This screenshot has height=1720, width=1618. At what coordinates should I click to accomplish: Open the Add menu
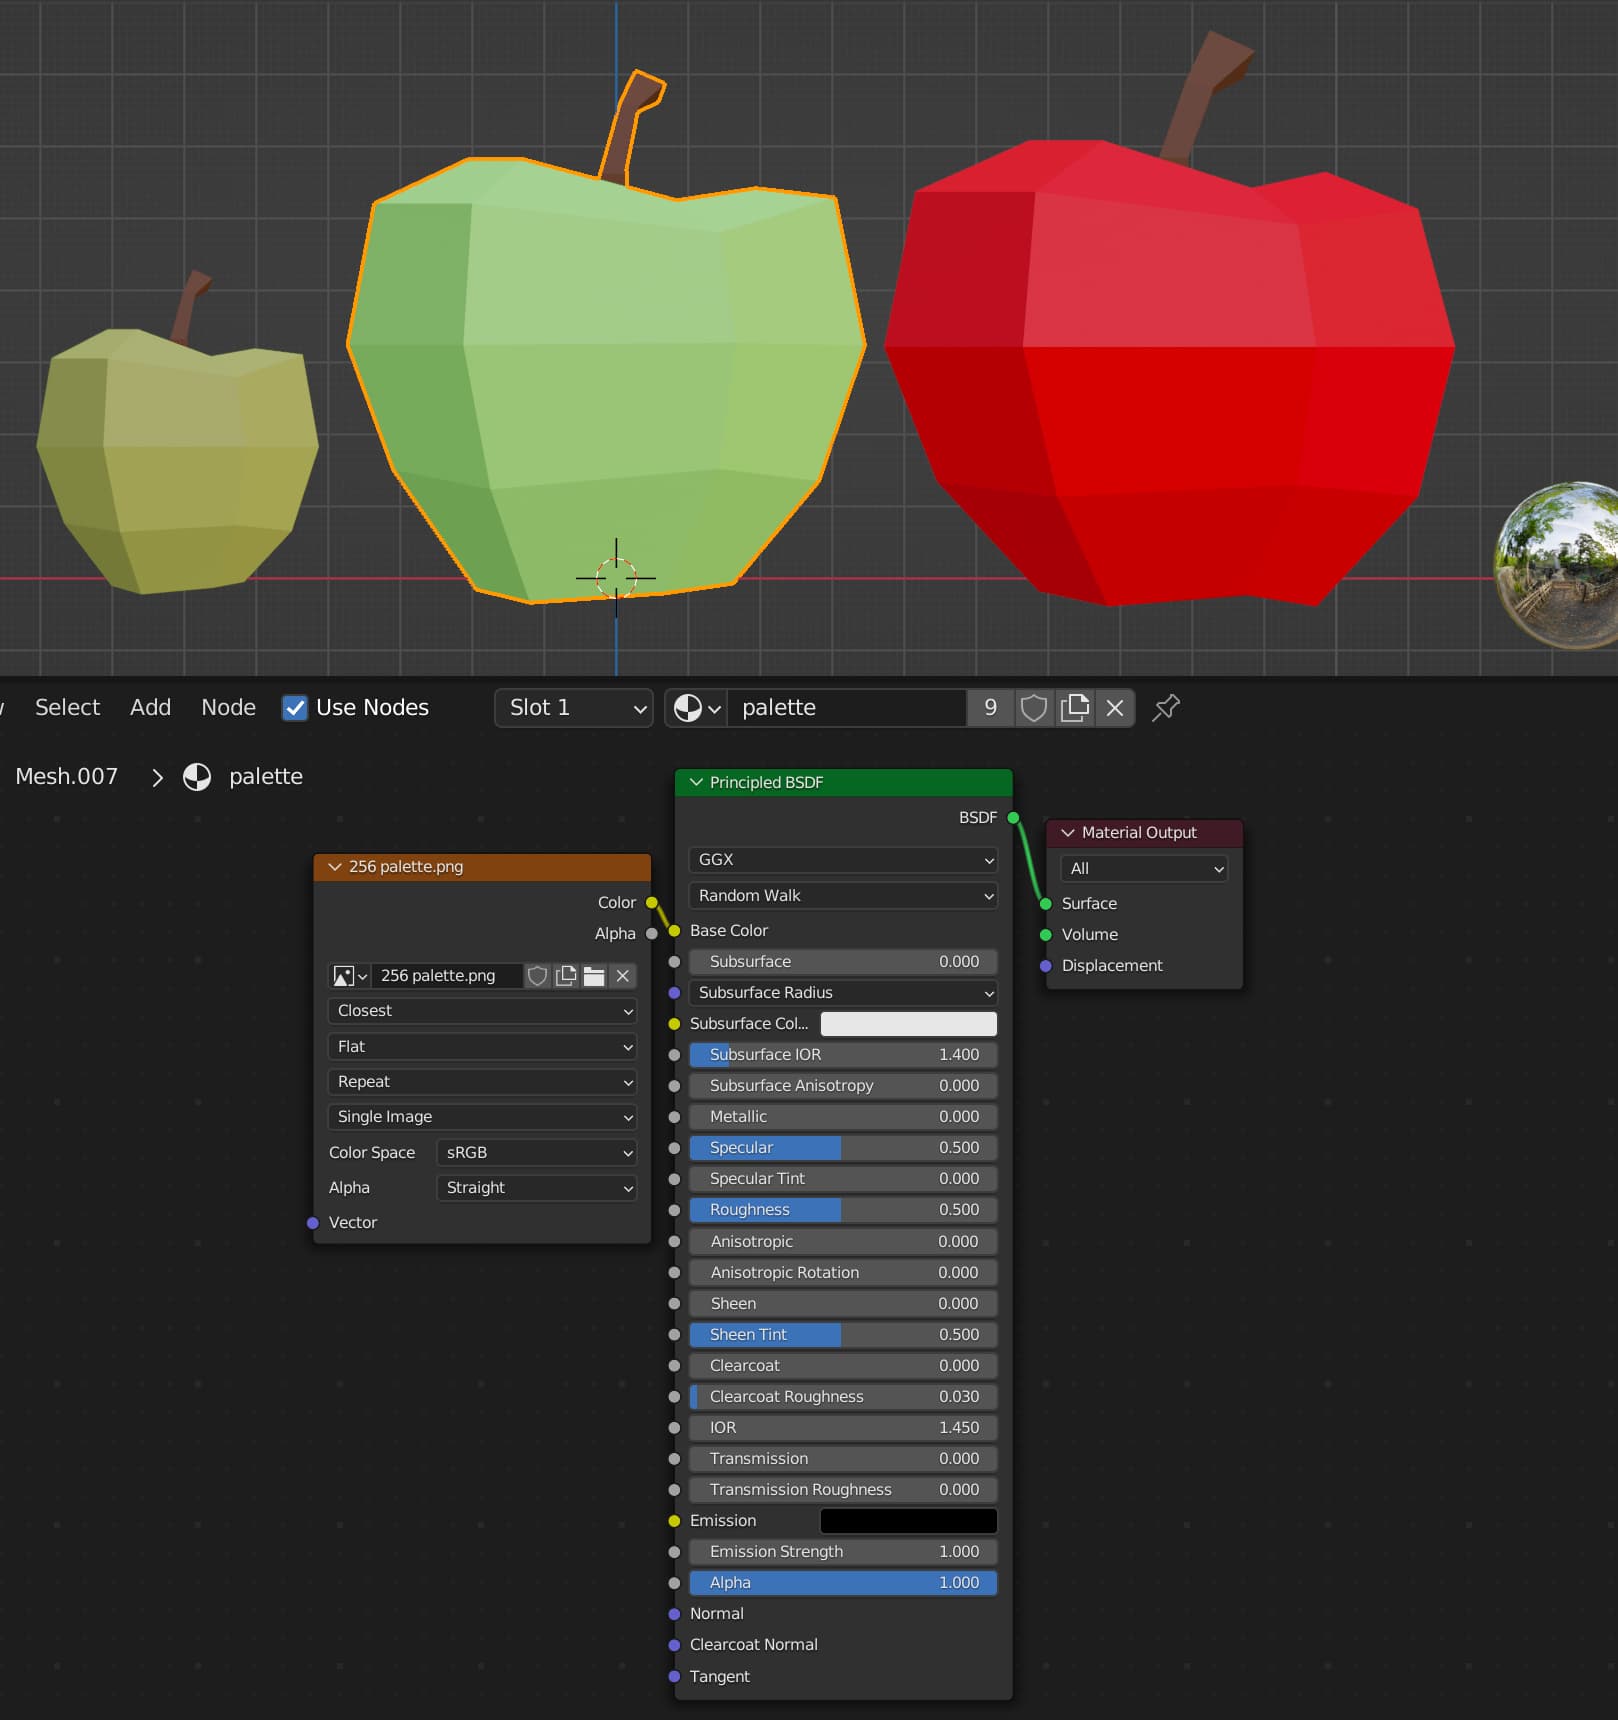[150, 708]
